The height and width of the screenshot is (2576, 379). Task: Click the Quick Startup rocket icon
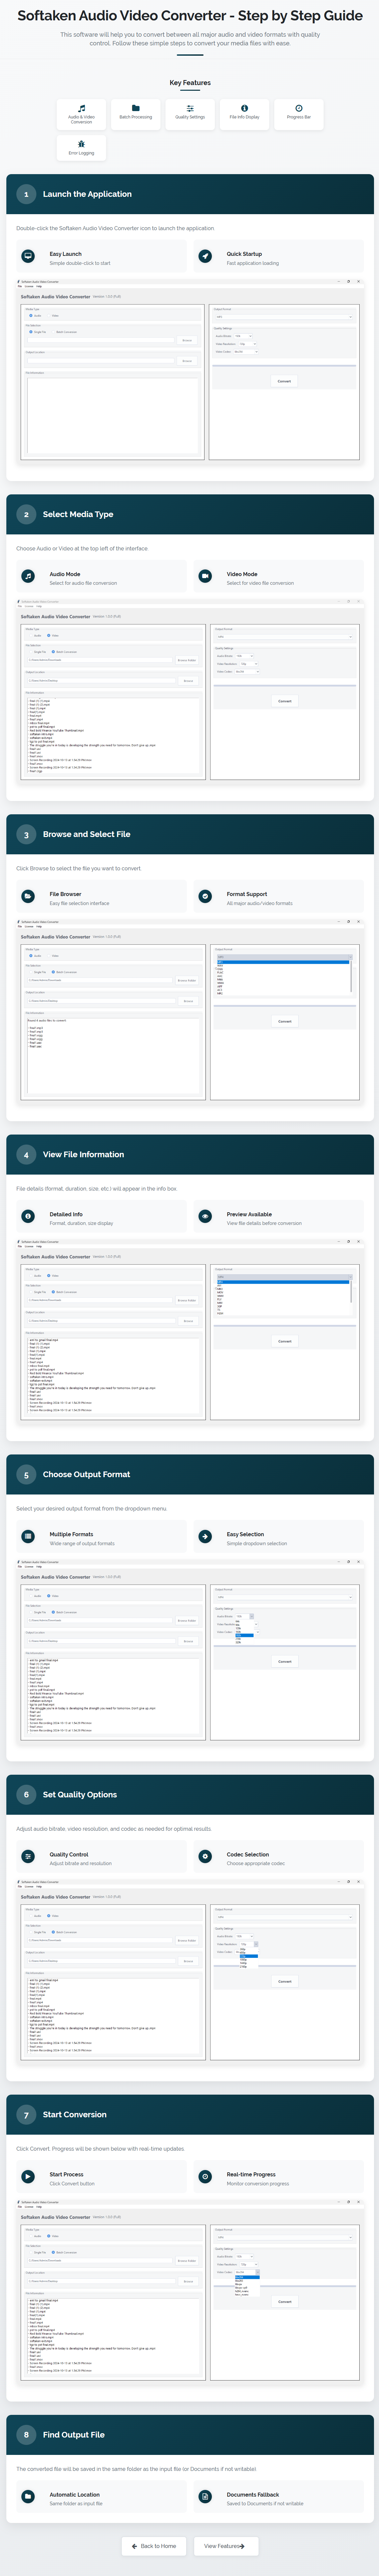[205, 256]
